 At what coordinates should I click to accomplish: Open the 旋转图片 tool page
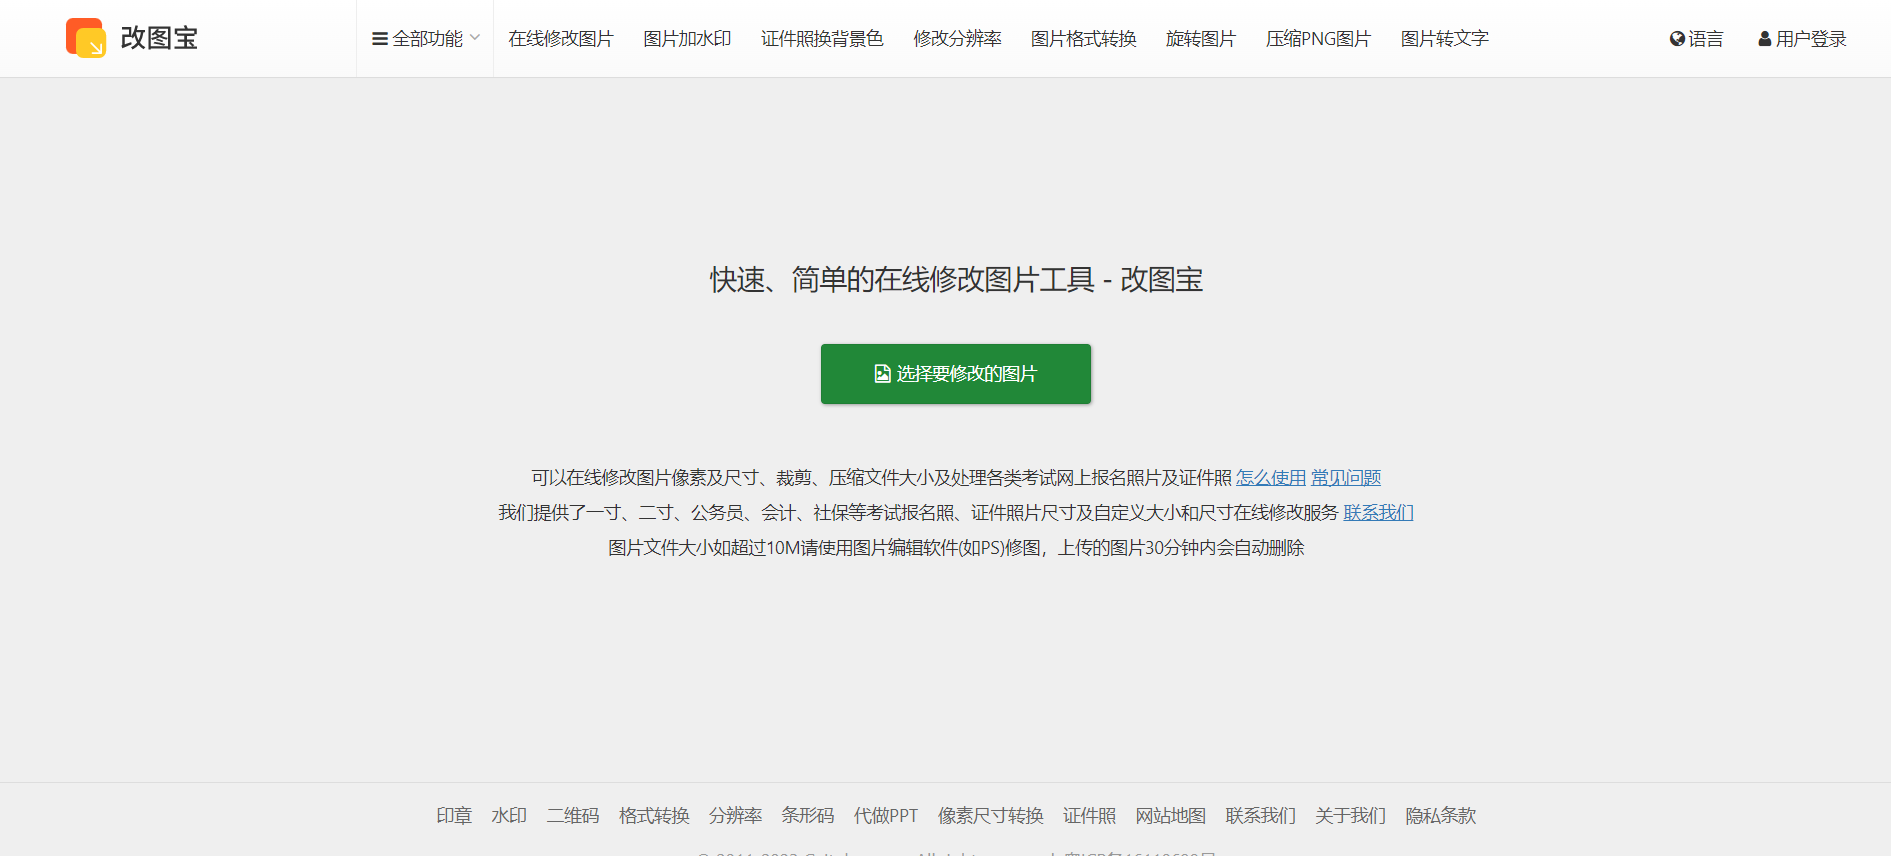coord(1201,39)
